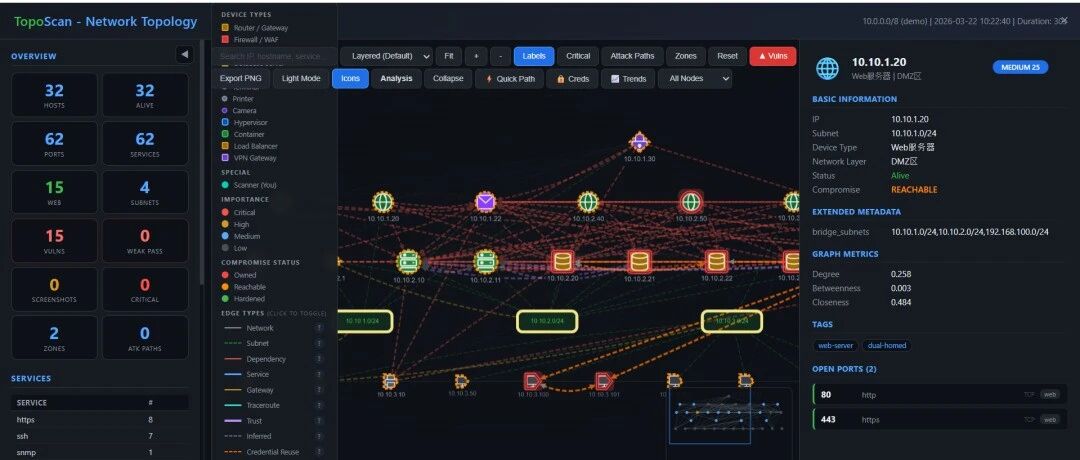Click the 10.10.2.0/24 subnet box
This screenshot has width=1080, height=460.
click(x=547, y=322)
